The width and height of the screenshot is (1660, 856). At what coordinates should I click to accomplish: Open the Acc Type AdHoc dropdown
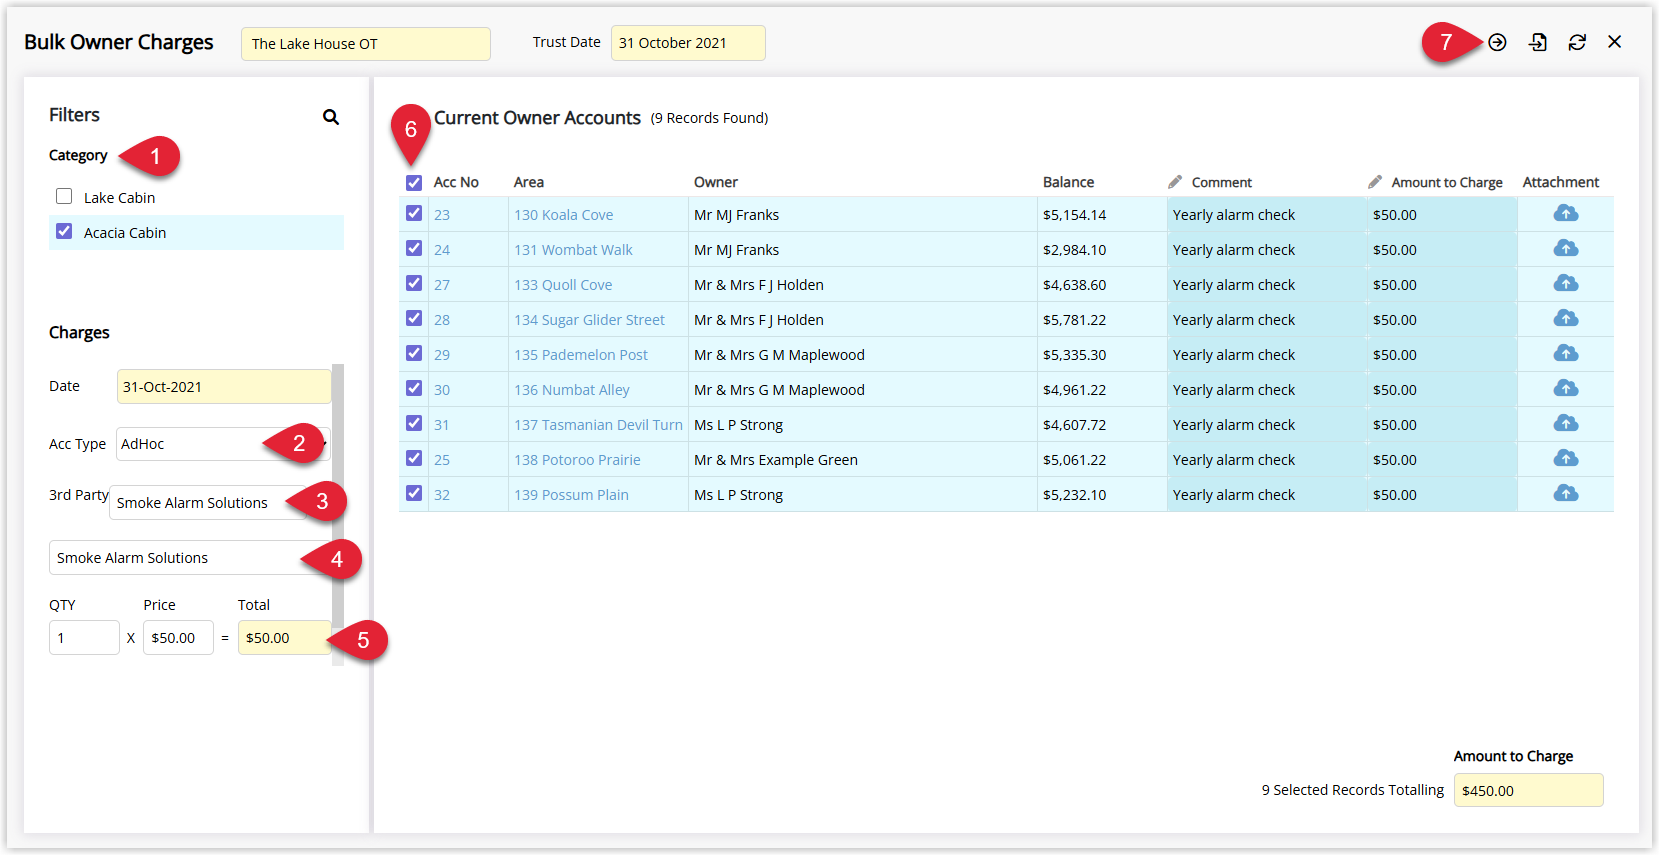(223, 444)
